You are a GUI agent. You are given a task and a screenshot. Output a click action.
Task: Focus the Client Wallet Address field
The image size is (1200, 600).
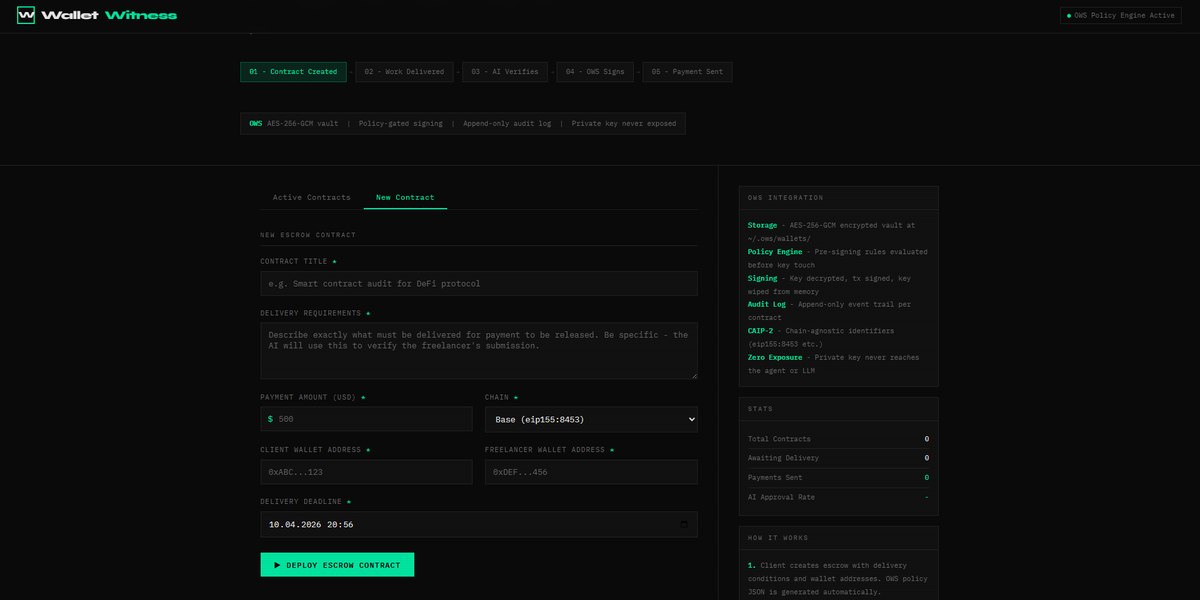[366, 472]
